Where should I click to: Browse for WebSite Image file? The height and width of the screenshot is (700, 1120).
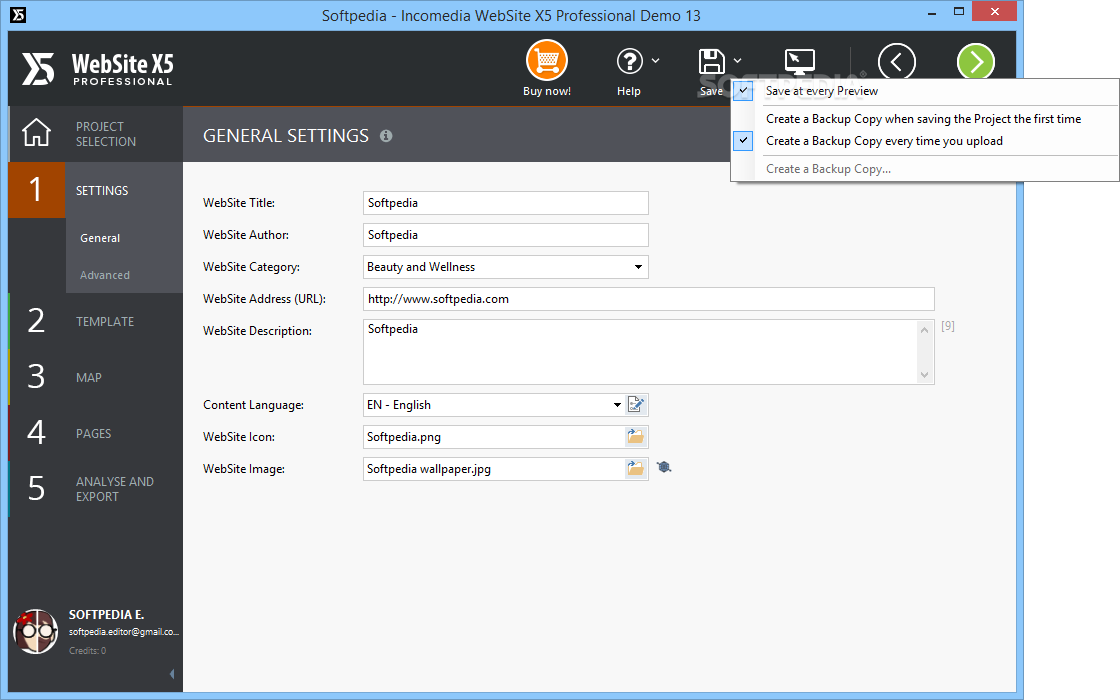(x=635, y=469)
